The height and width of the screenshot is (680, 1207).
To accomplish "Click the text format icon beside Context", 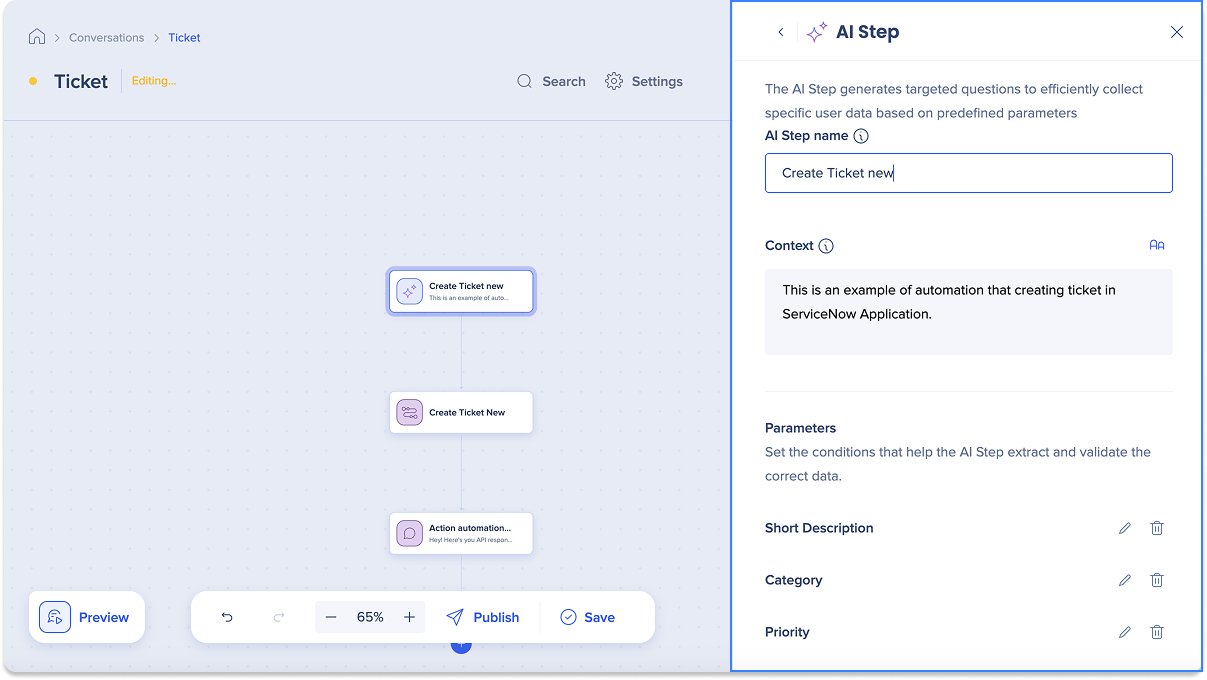I will coord(1157,245).
